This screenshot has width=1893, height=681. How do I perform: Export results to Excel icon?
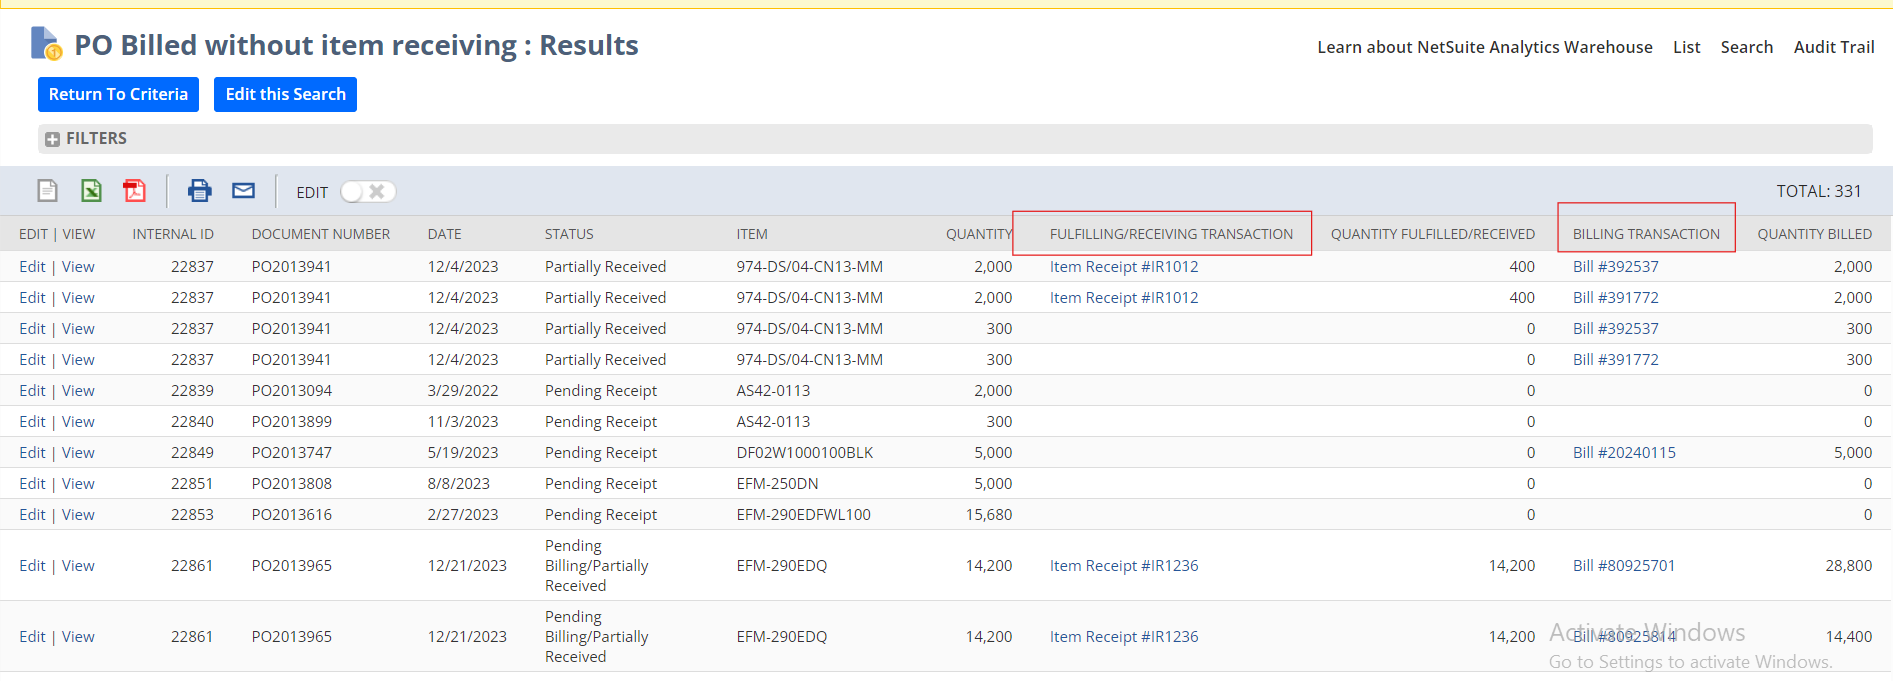pos(91,191)
